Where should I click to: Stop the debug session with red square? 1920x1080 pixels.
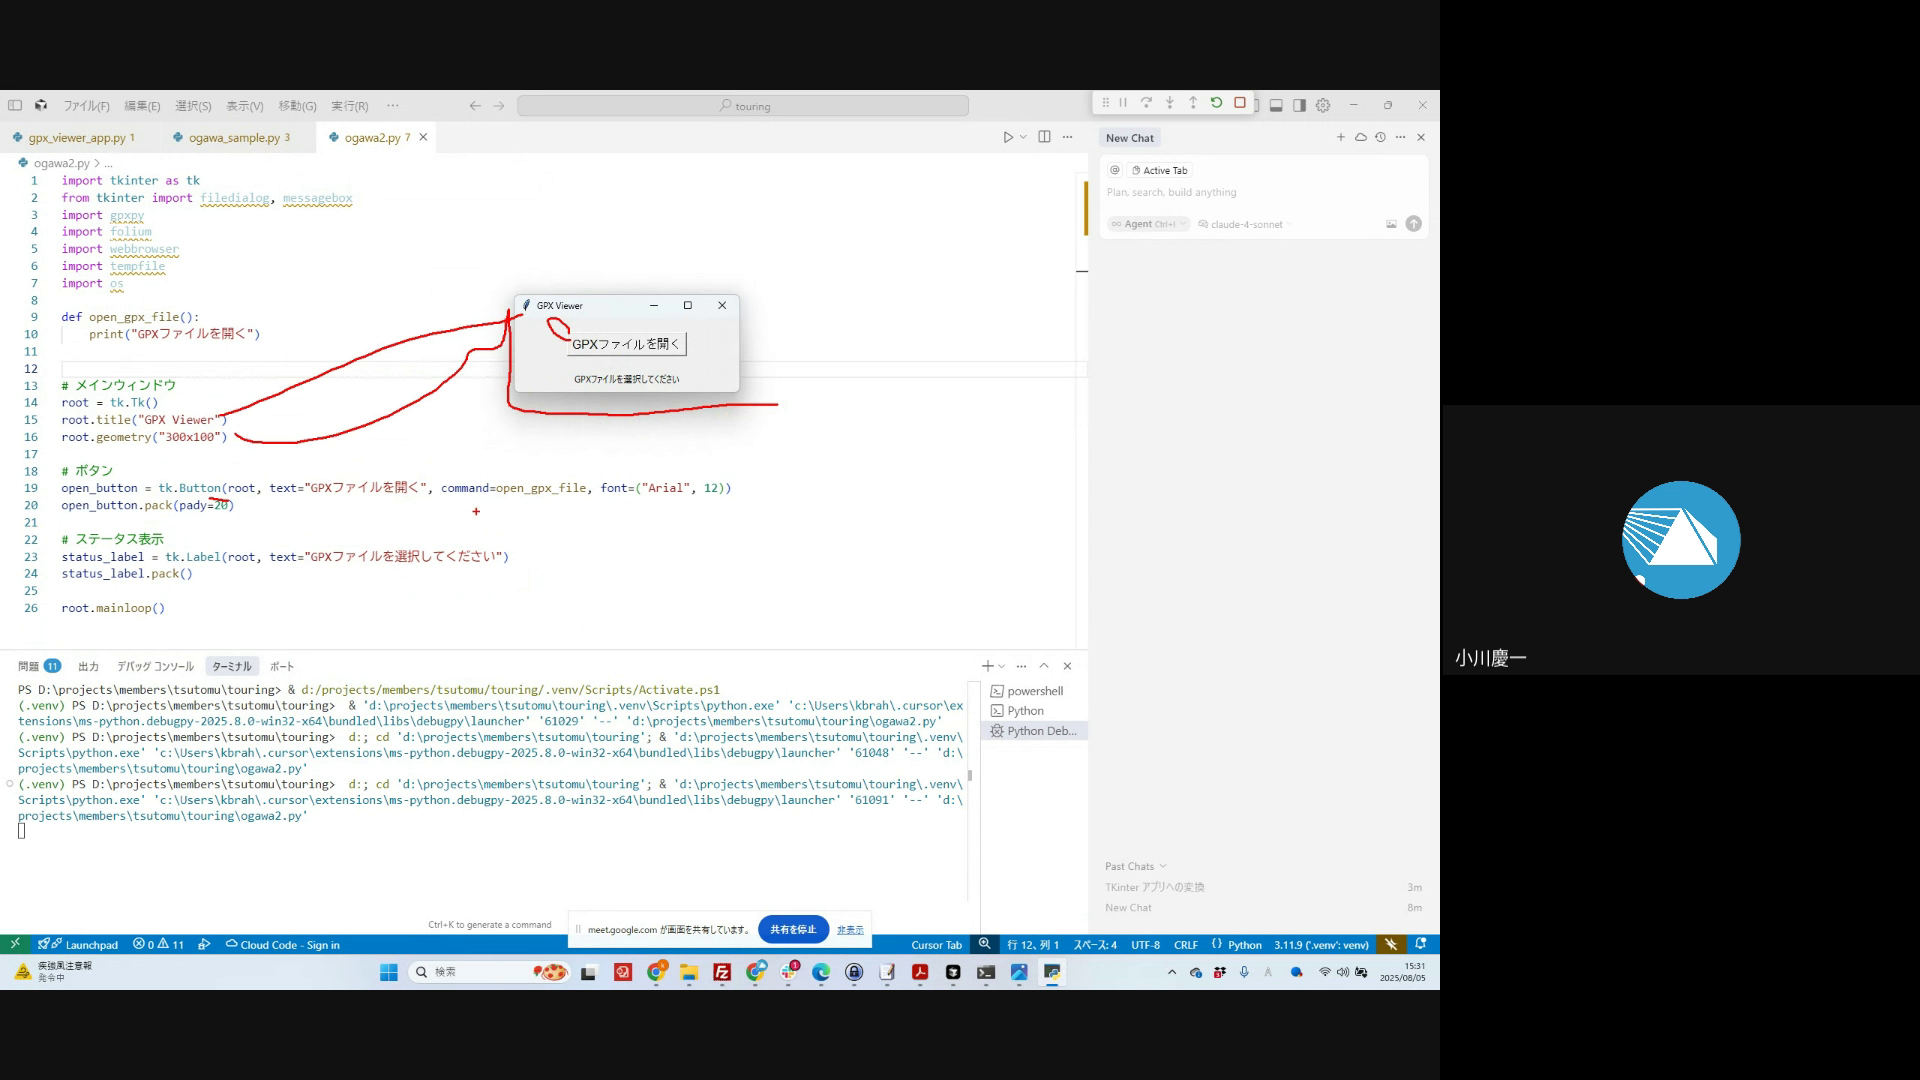pos(1240,103)
